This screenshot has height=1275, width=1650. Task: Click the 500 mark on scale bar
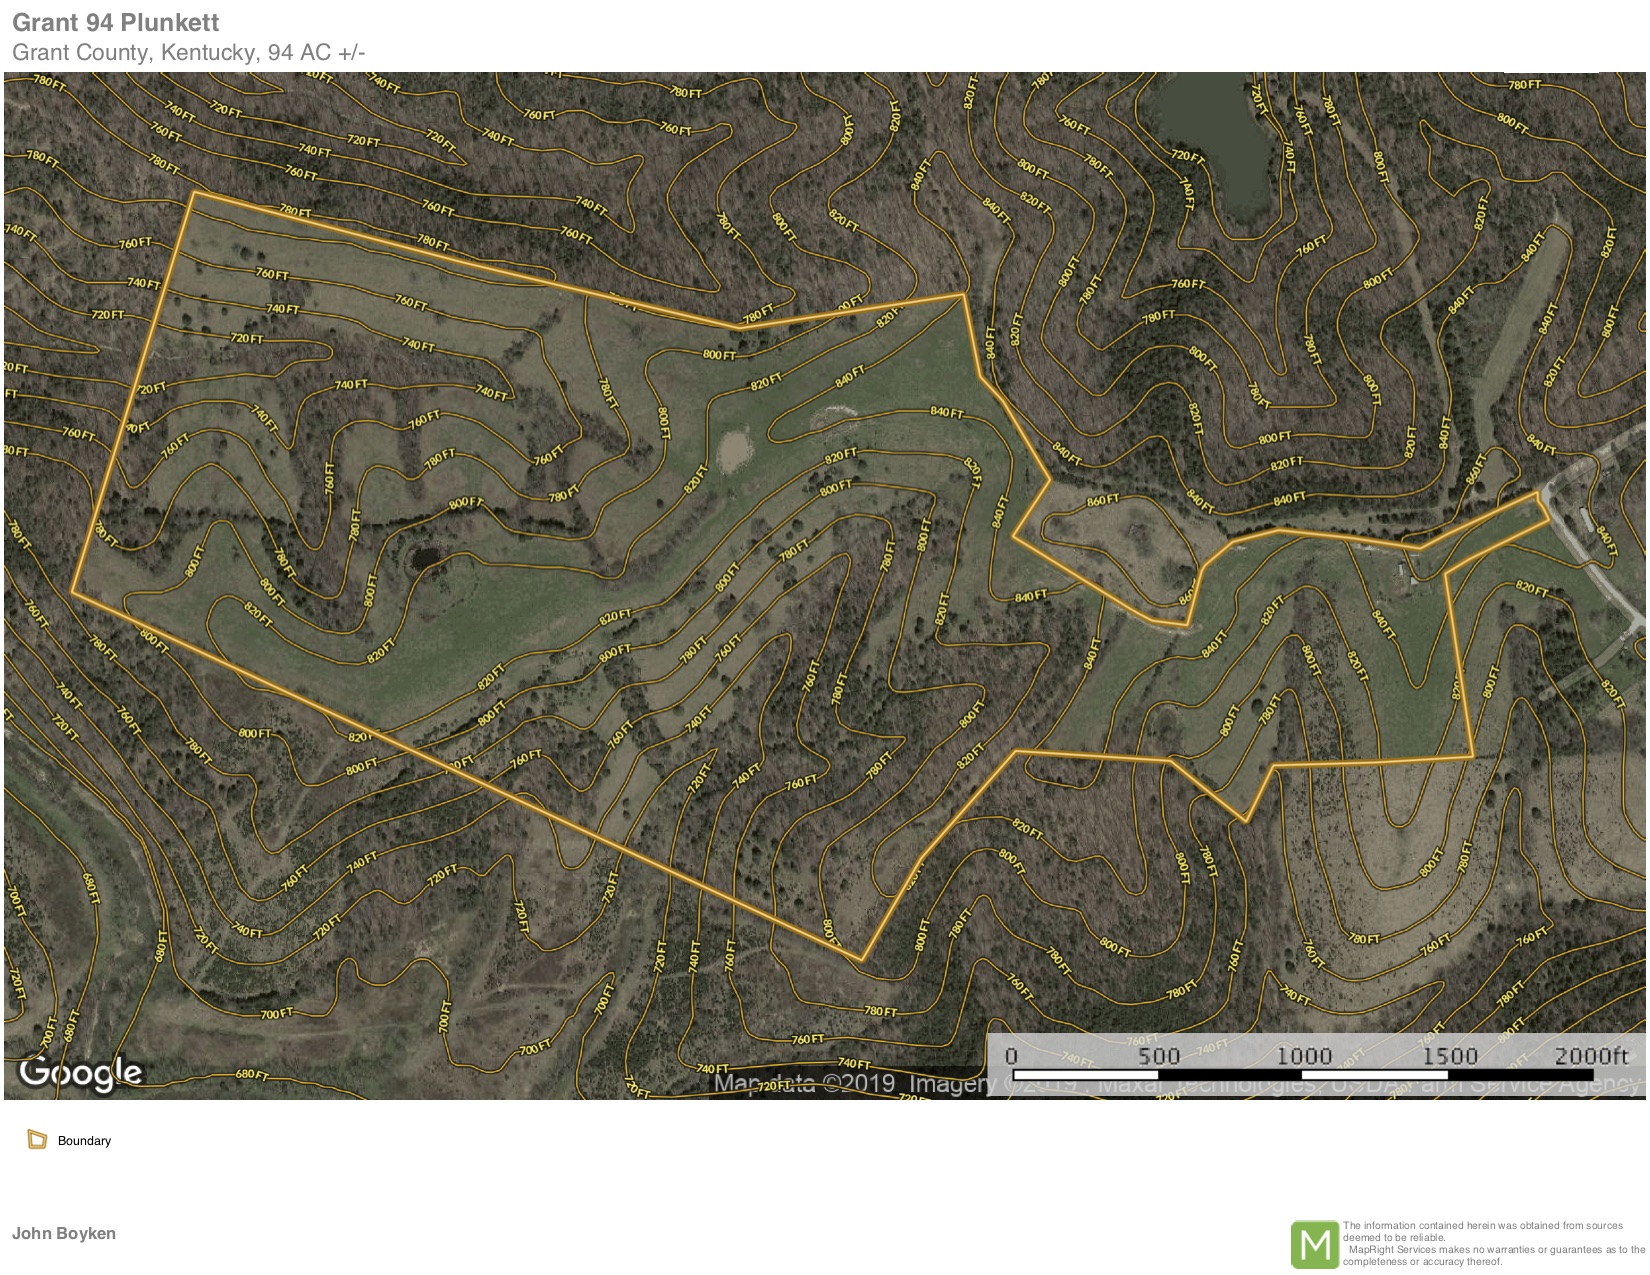[x=1159, y=1056]
